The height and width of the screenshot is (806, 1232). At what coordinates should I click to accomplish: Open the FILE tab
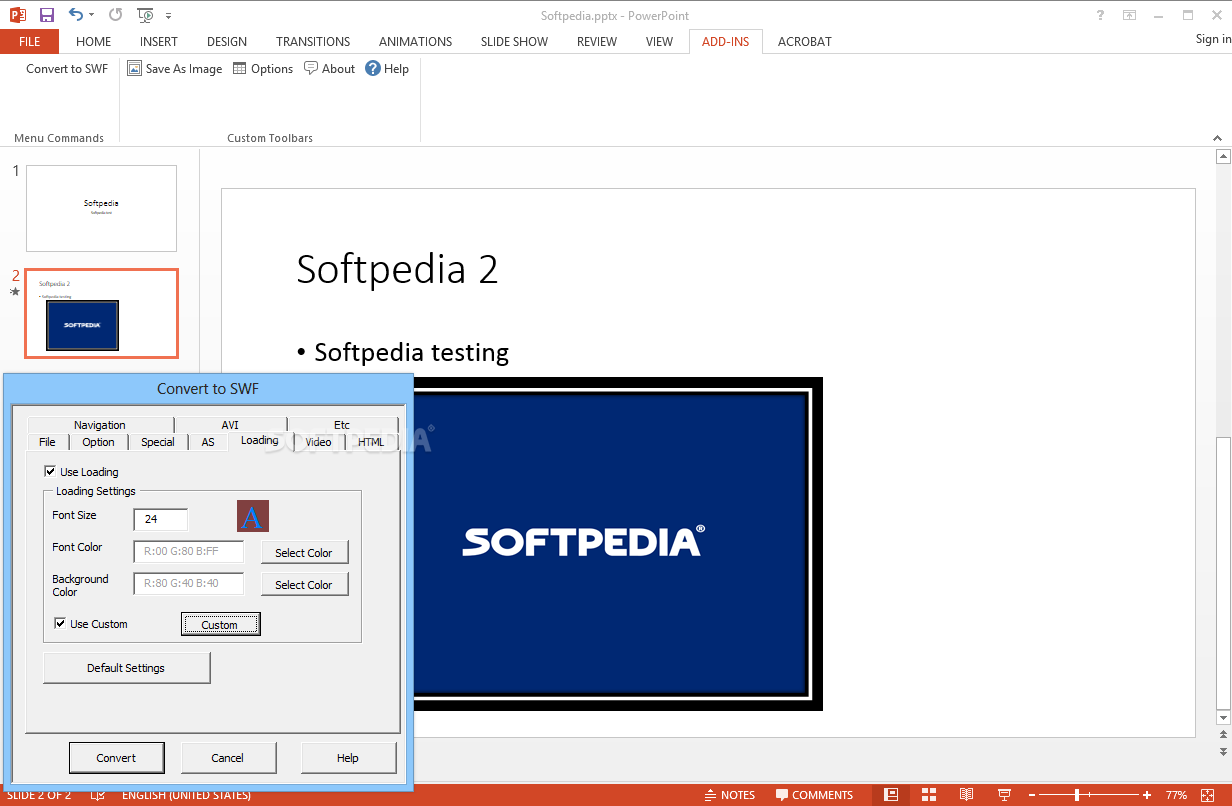[29, 42]
